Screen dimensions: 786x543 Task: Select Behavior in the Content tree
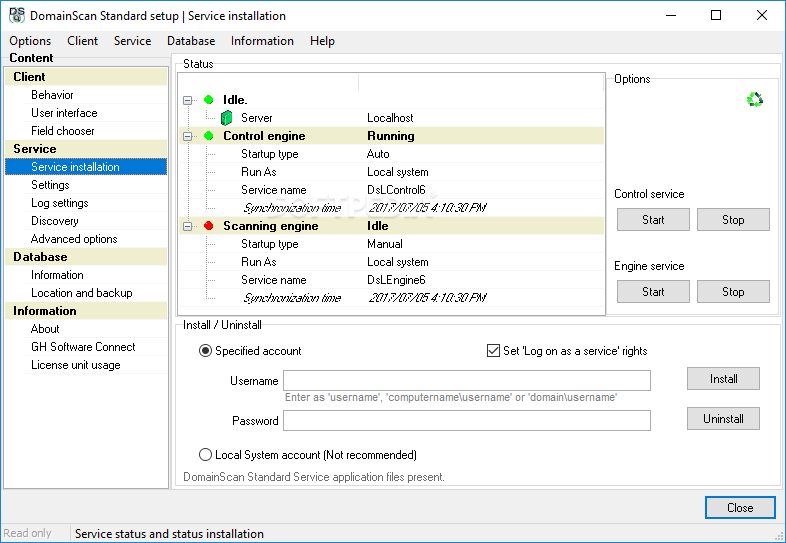[52, 95]
